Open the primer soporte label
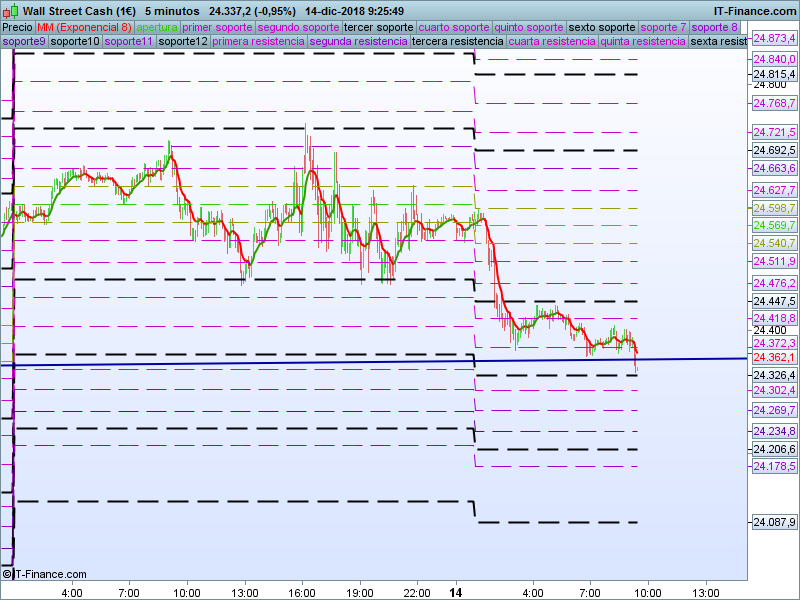 [x=217, y=27]
